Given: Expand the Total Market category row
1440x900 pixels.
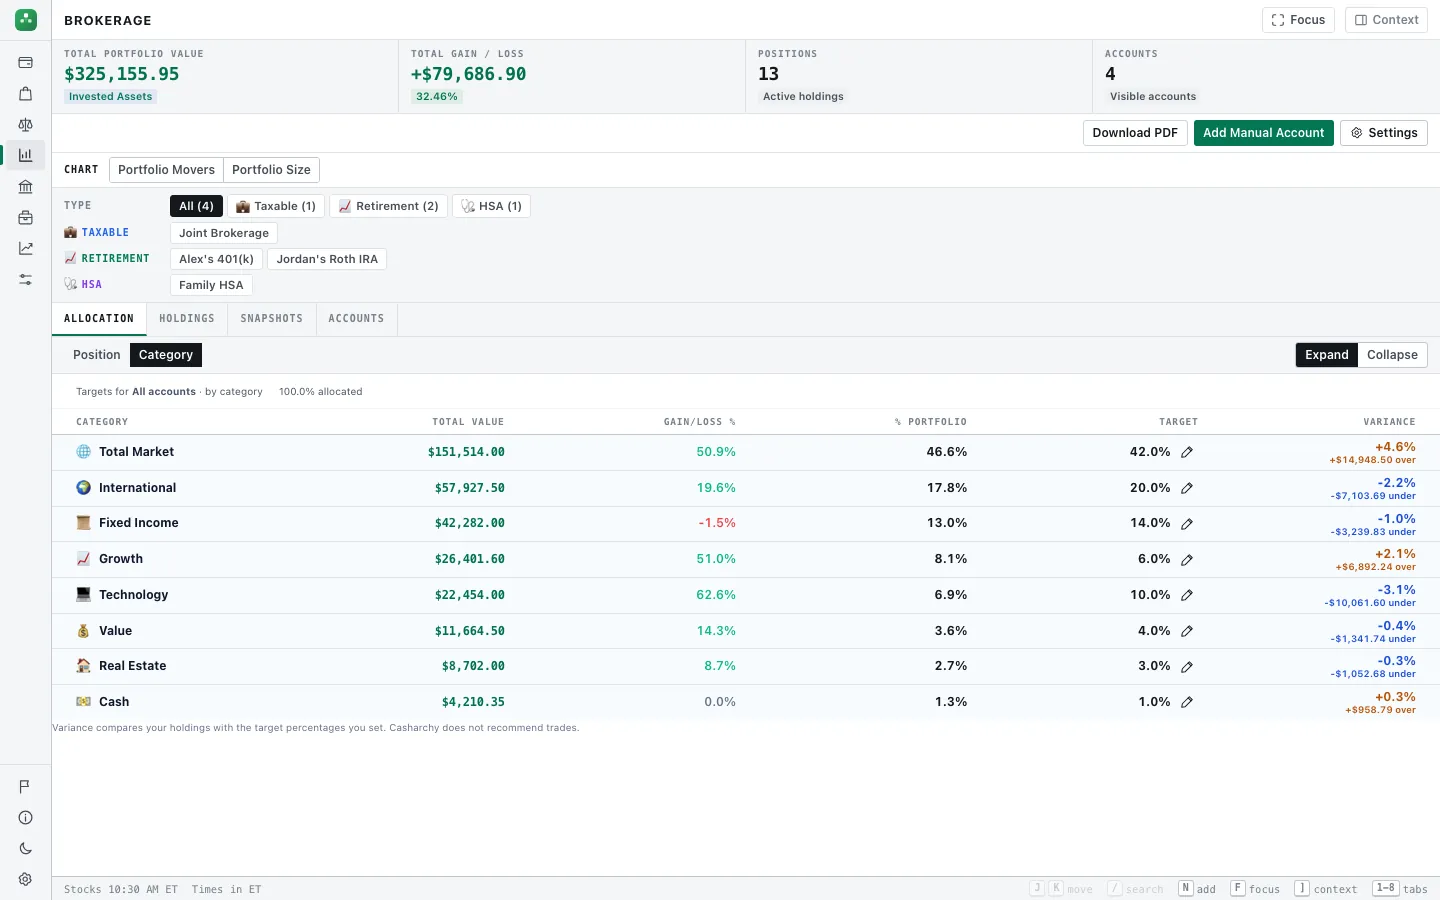Looking at the screenshot, I should coord(745,452).
